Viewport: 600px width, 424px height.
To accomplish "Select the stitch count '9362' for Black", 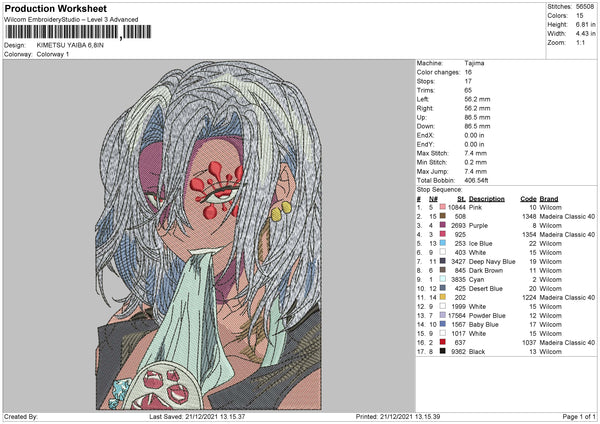I will tap(458, 352).
